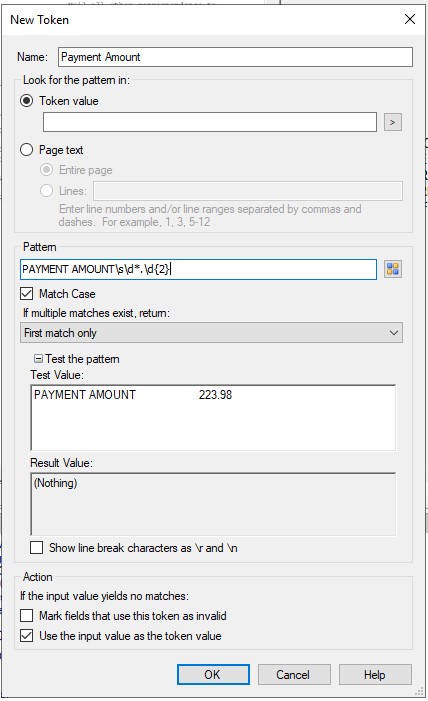
Task: Toggle the Match Case checkbox
Action: tap(27, 294)
